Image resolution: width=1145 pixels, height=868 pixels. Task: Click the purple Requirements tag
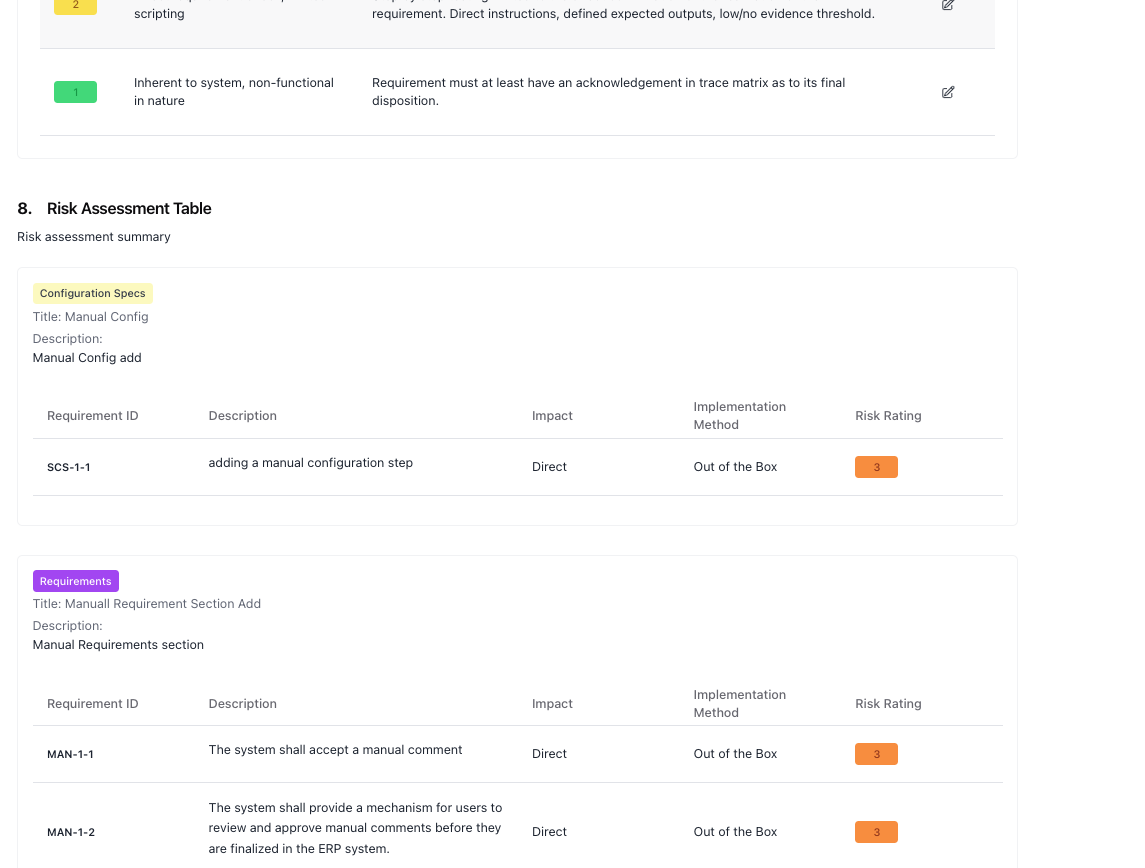point(76,581)
